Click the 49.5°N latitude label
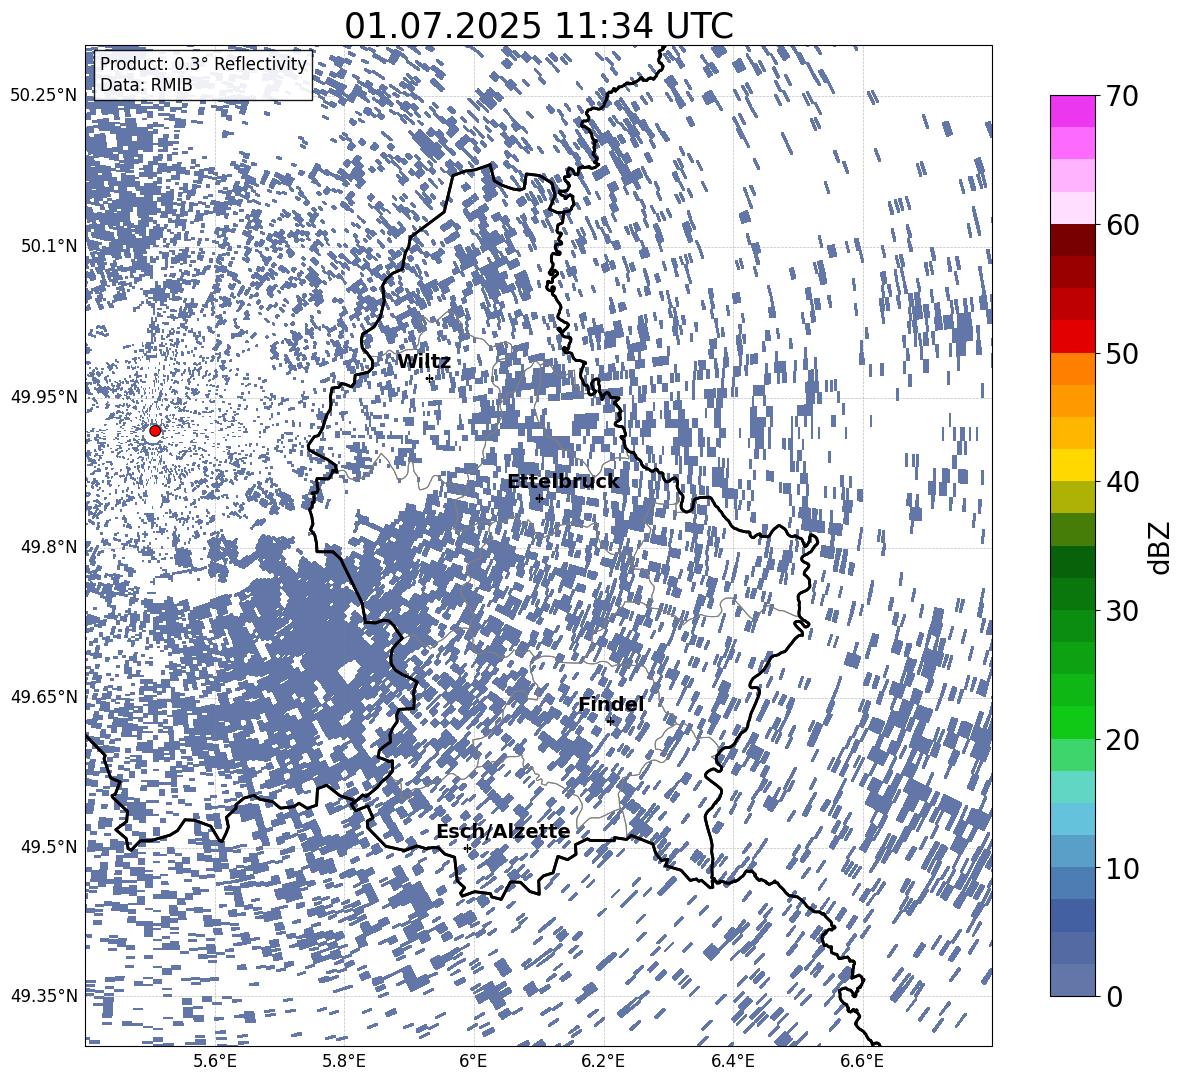The height and width of the screenshot is (1081, 1184). pyautogui.click(x=48, y=846)
